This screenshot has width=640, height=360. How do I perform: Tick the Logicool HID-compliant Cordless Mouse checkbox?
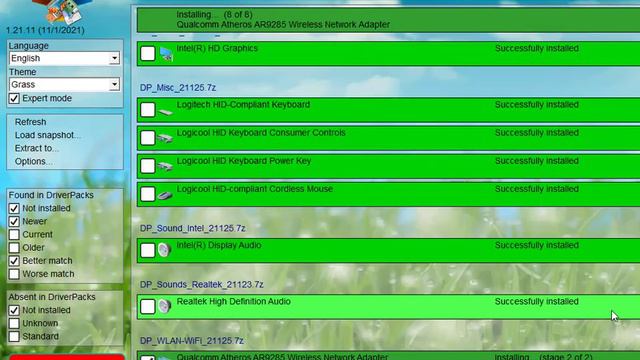click(148, 194)
